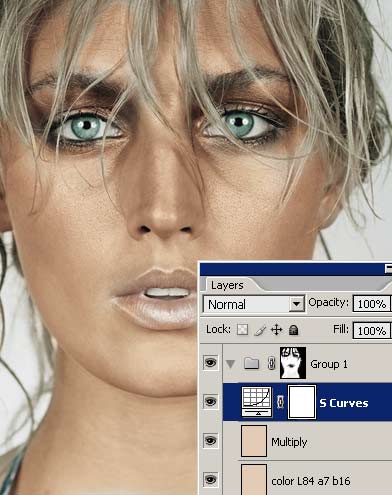Click the Group 1 folder icon
The image size is (392, 495).
[x=251, y=363]
